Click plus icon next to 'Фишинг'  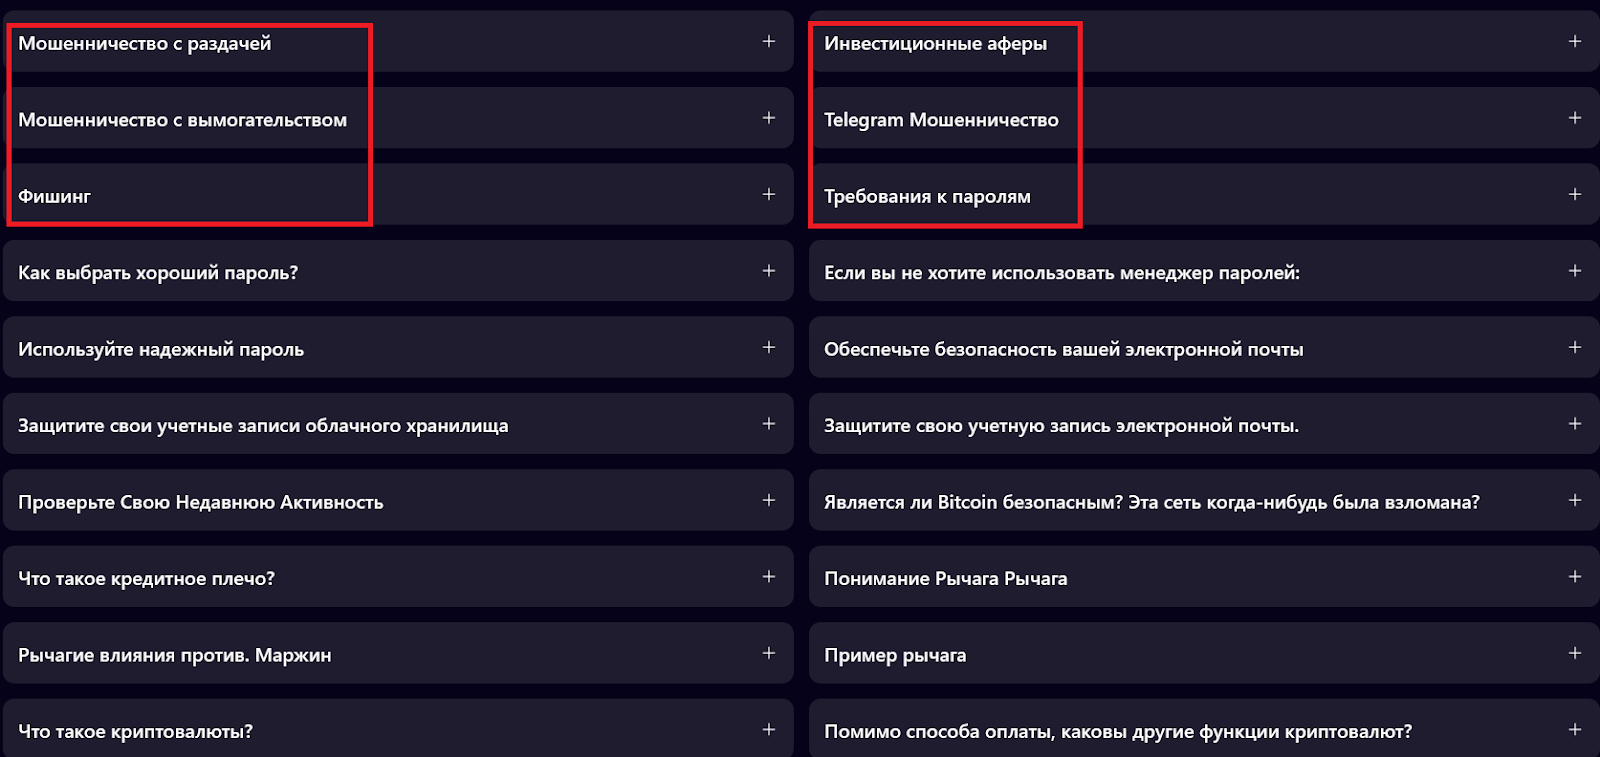768,195
